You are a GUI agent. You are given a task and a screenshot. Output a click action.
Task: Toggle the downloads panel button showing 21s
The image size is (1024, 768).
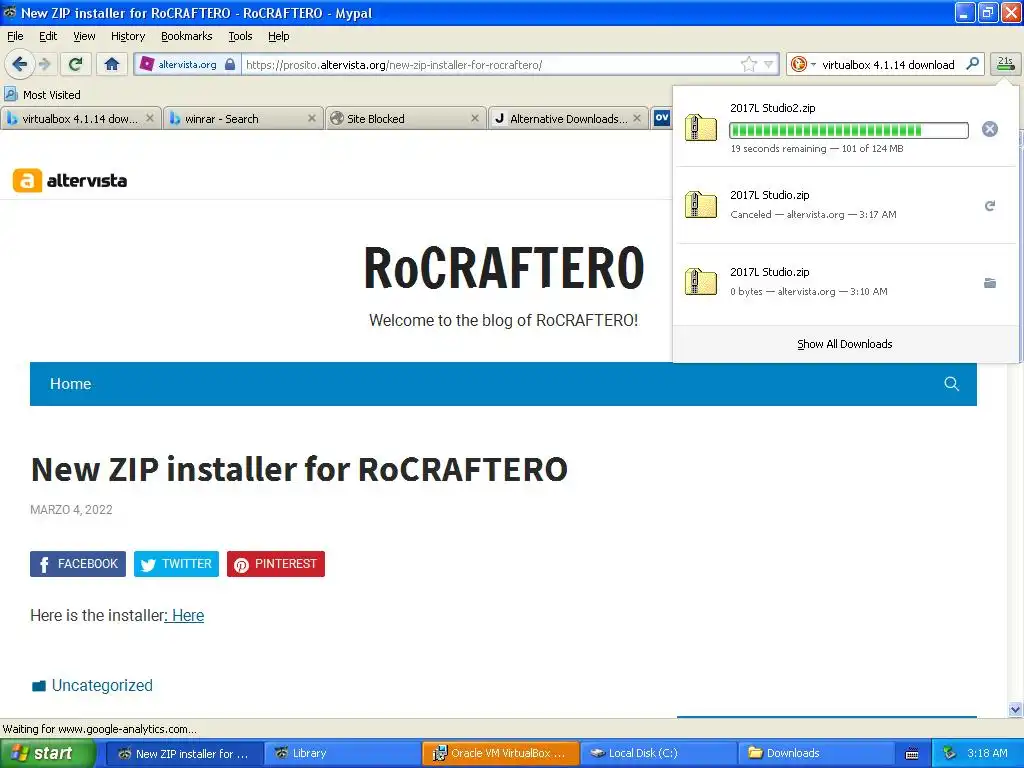coord(1005,64)
